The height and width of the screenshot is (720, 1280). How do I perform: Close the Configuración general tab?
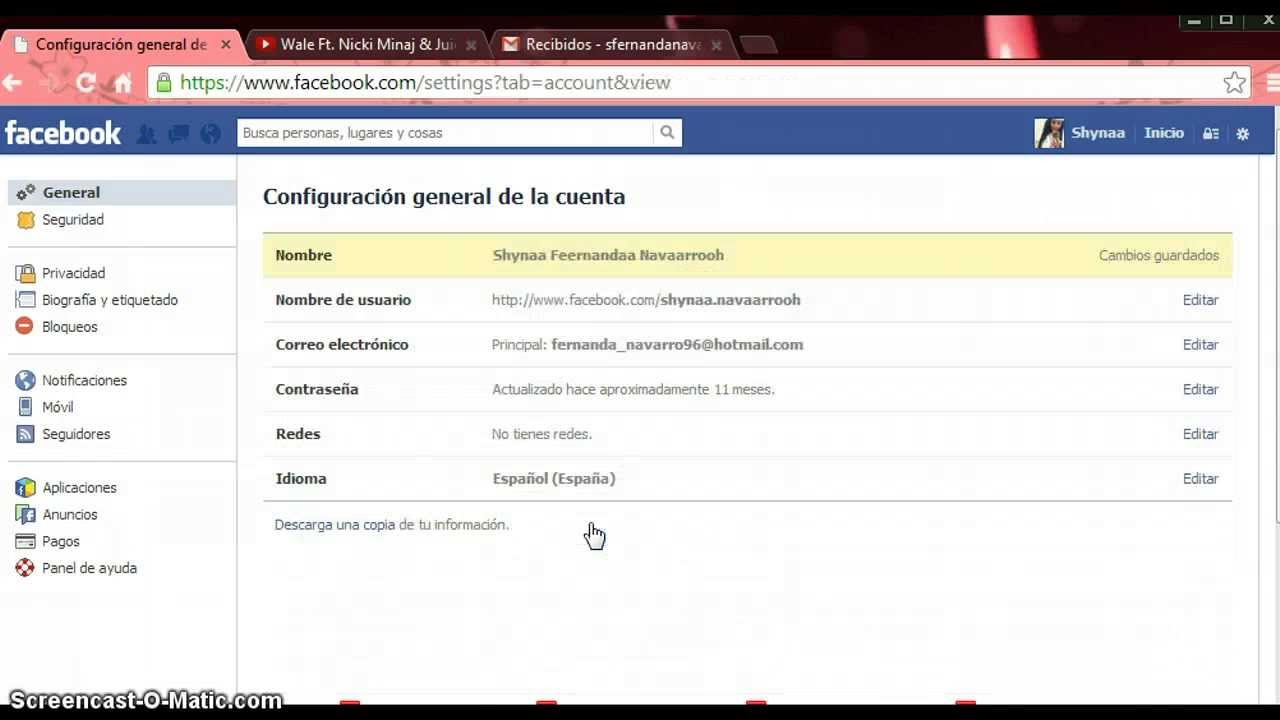coord(226,45)
